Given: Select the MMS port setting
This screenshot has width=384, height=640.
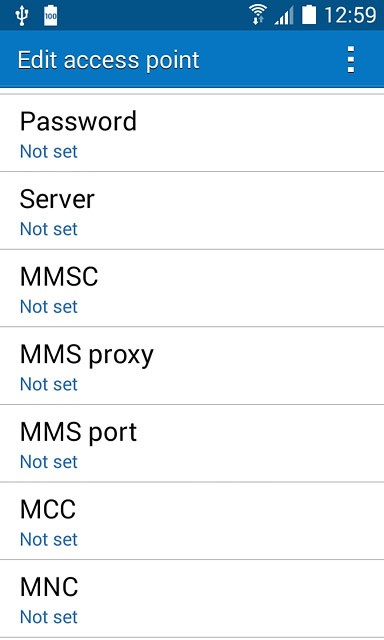Looking at the screenshot, I should 192,443.
